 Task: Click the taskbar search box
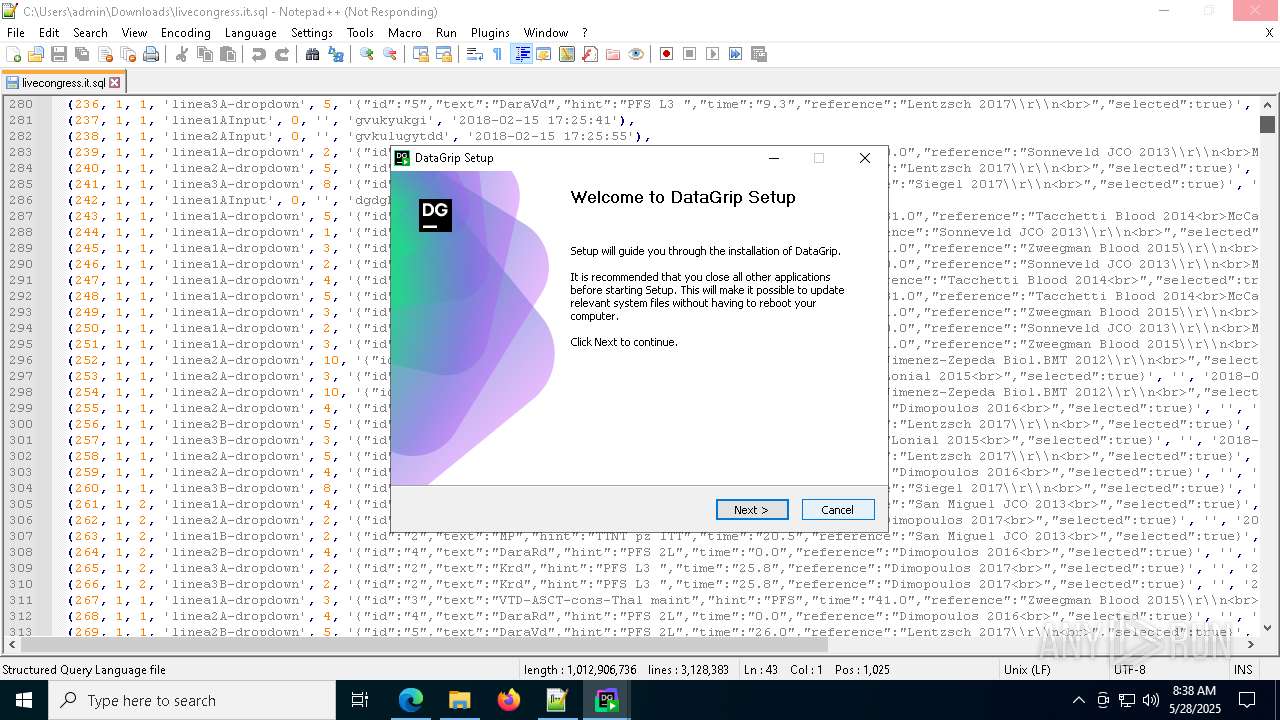tap(192, 700)
